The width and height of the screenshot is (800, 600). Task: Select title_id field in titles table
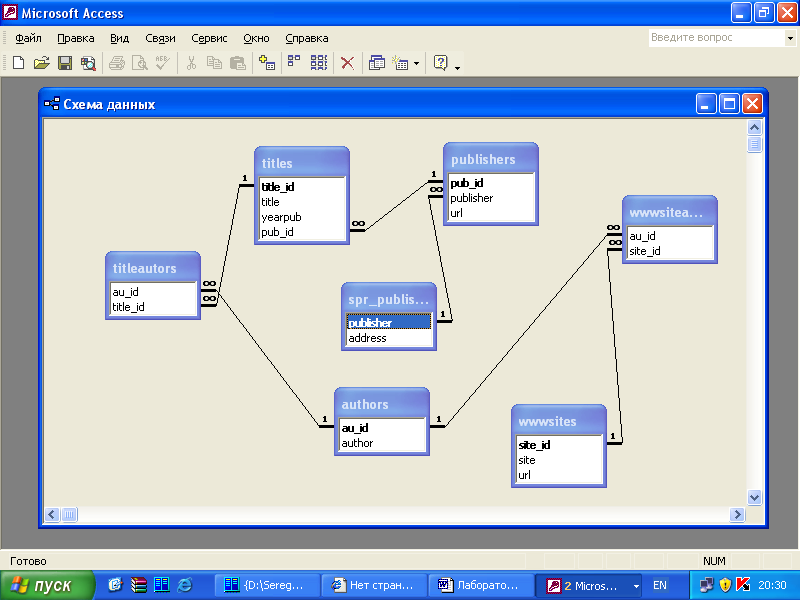303,187
